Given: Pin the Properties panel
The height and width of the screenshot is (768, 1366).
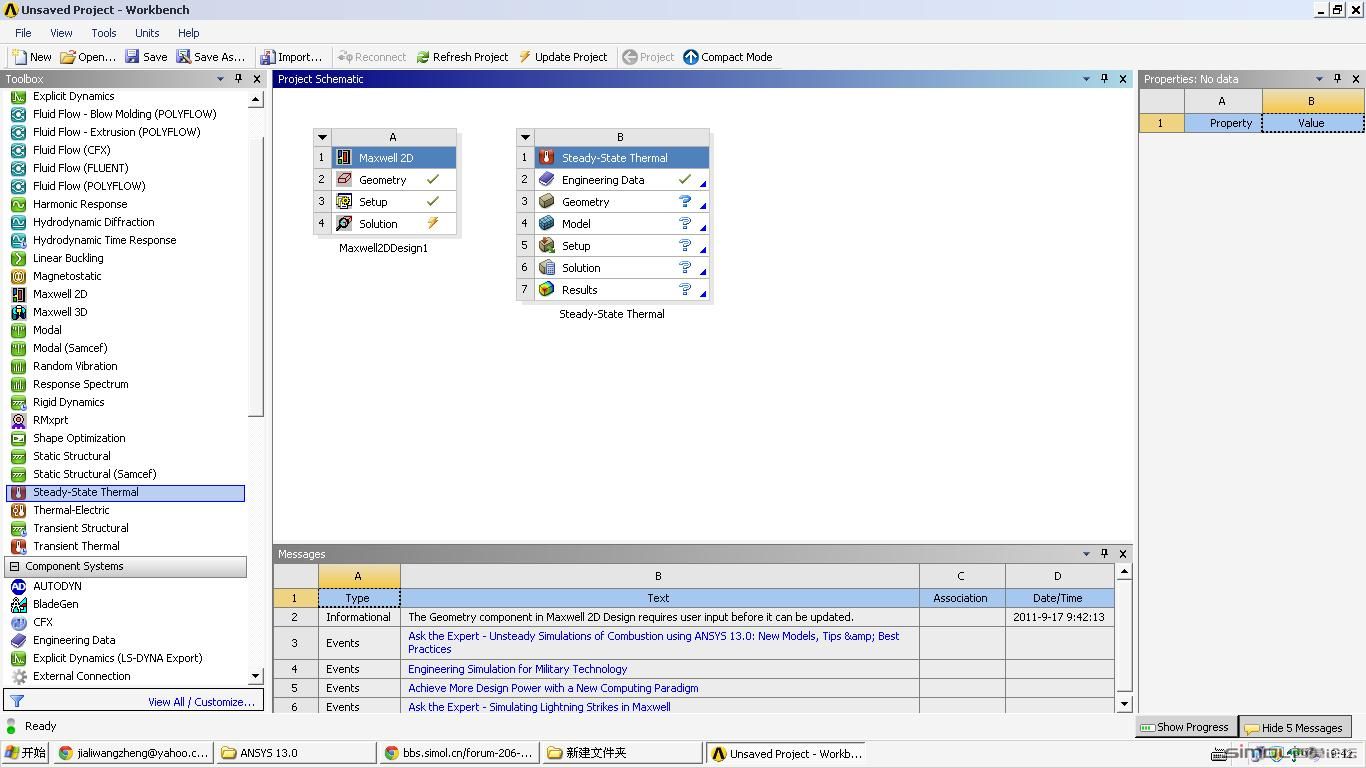Looking at the screenshot, I should pyautogui.click(x=1337, y=79).
